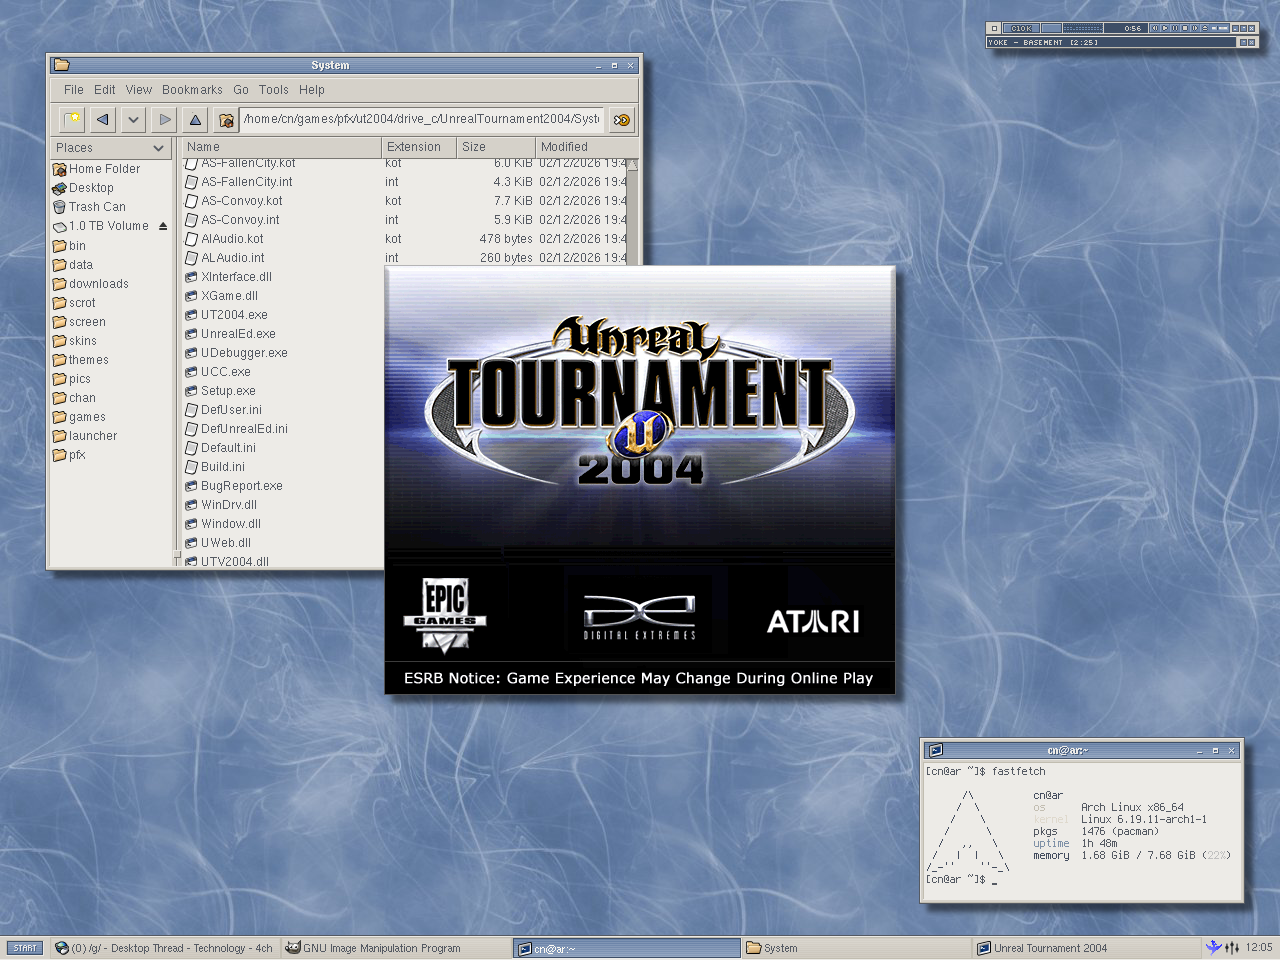The width and height of the screenshot is (1280, 960).
Task: Click the Epic Games logo on splash
Action: coord(444,615)
